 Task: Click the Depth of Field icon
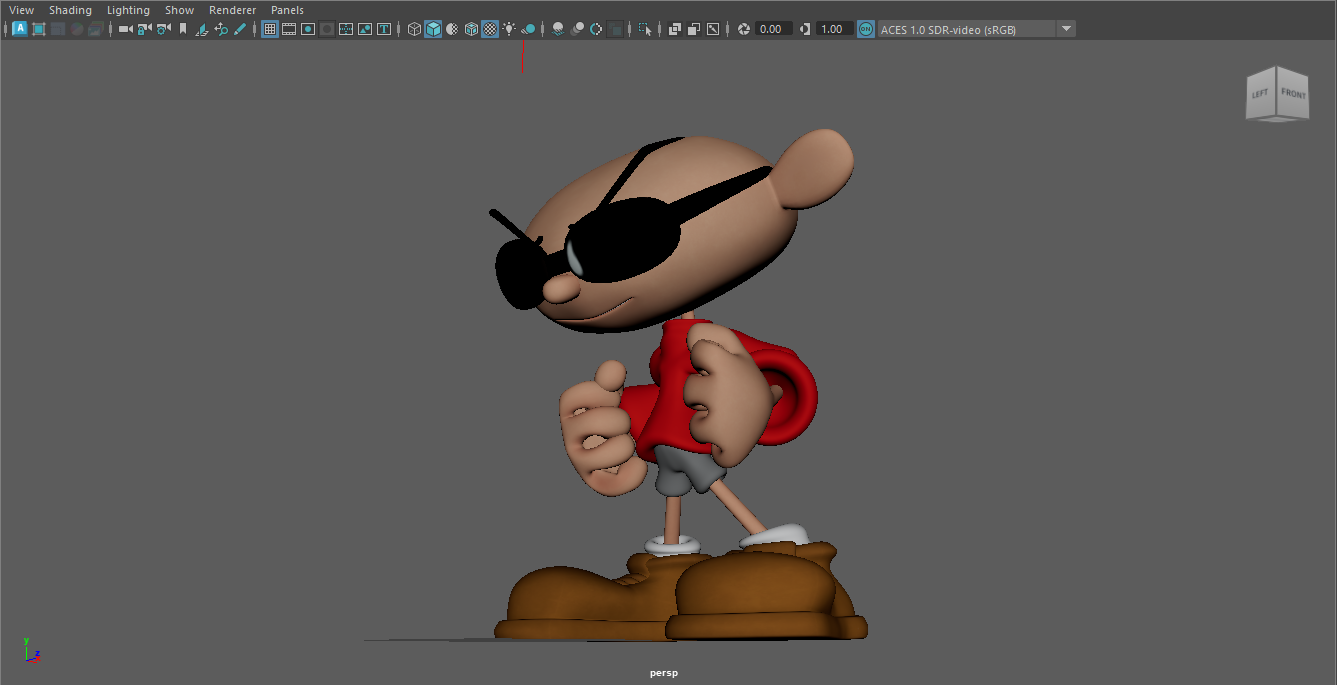tap(615, 29)
